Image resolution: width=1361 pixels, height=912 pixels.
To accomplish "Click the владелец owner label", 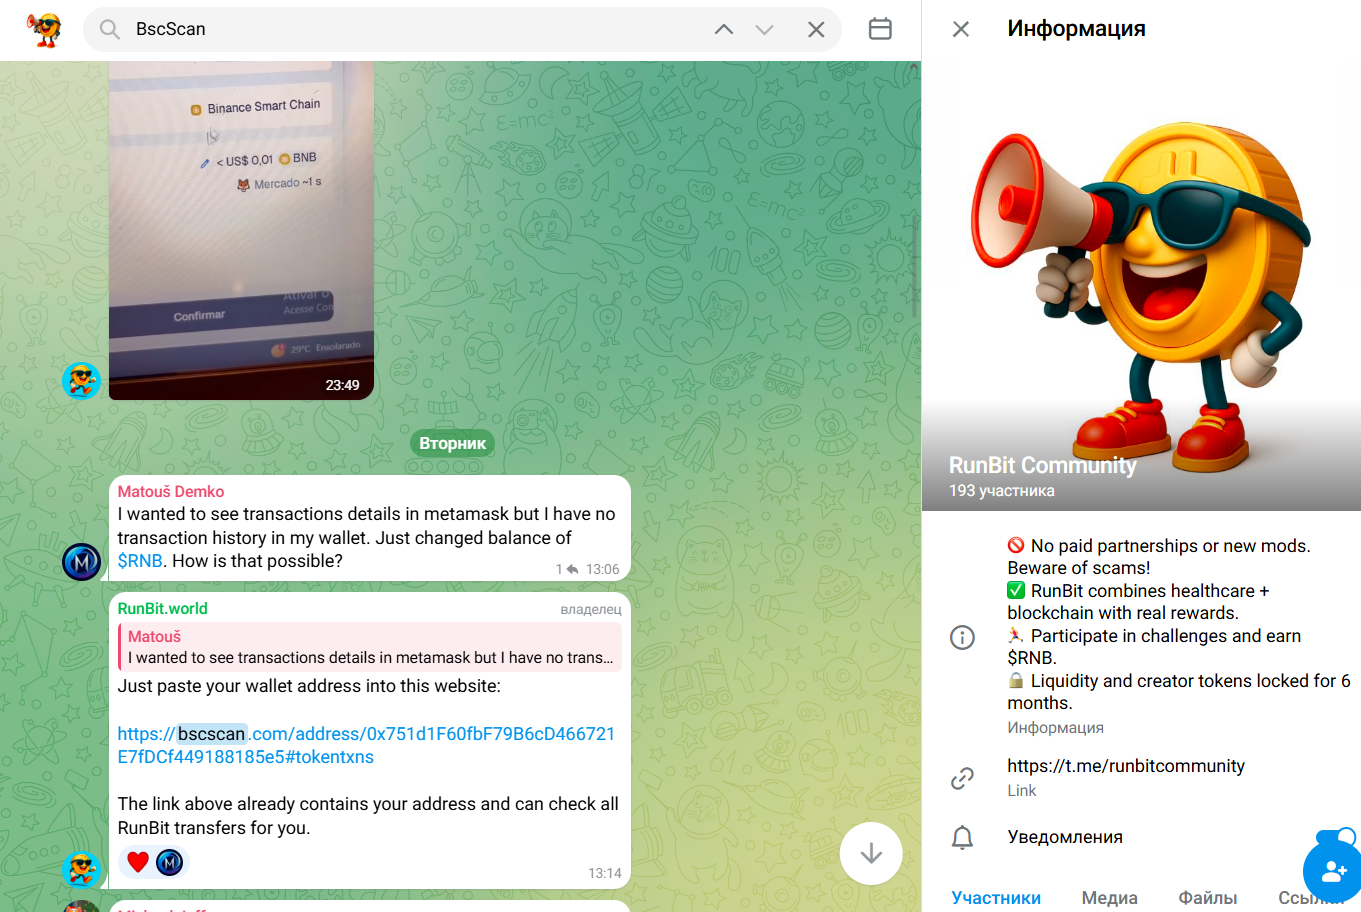I will pos(591,609).
